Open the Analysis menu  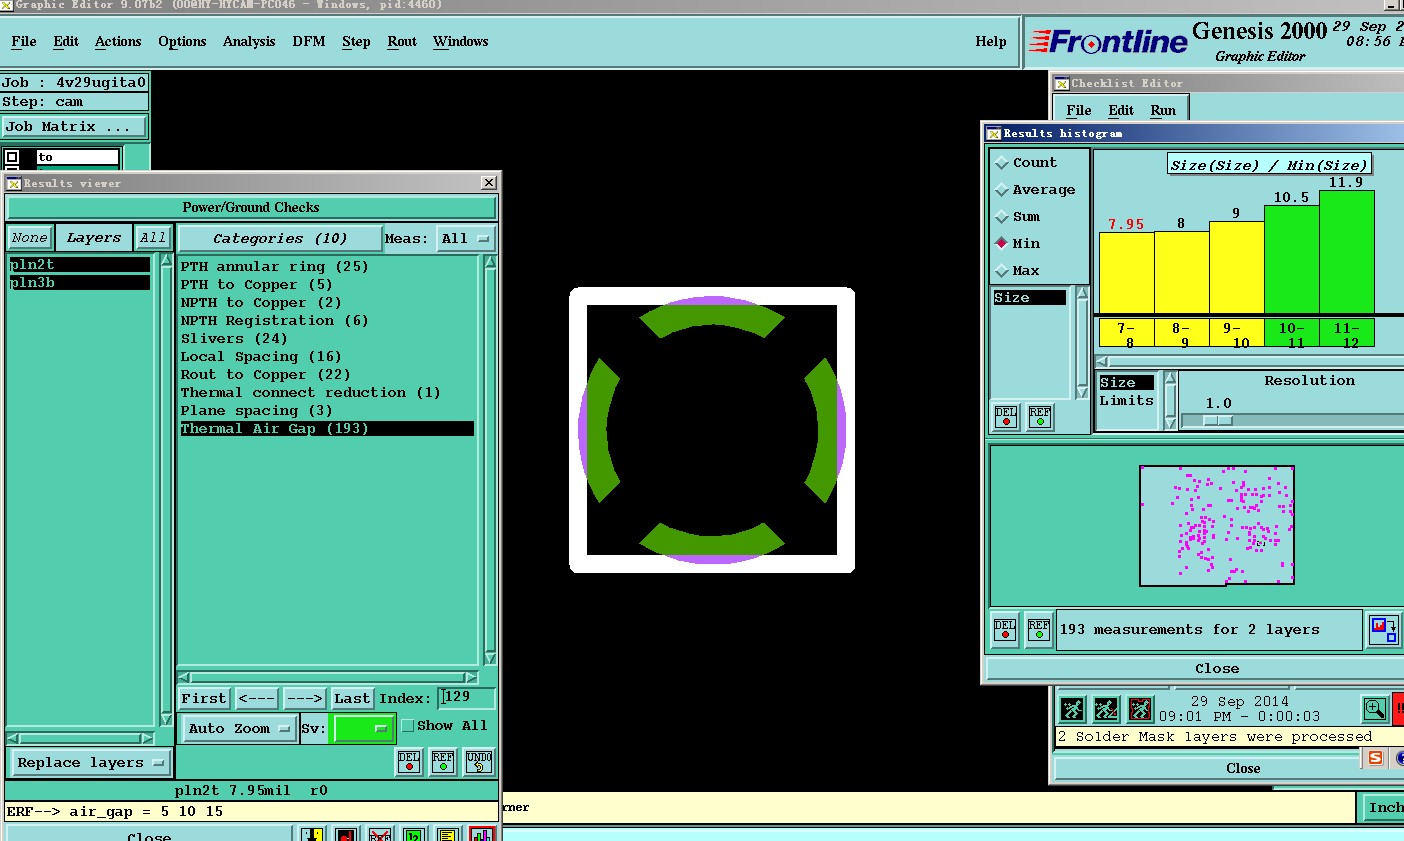(x=249, y=42)
